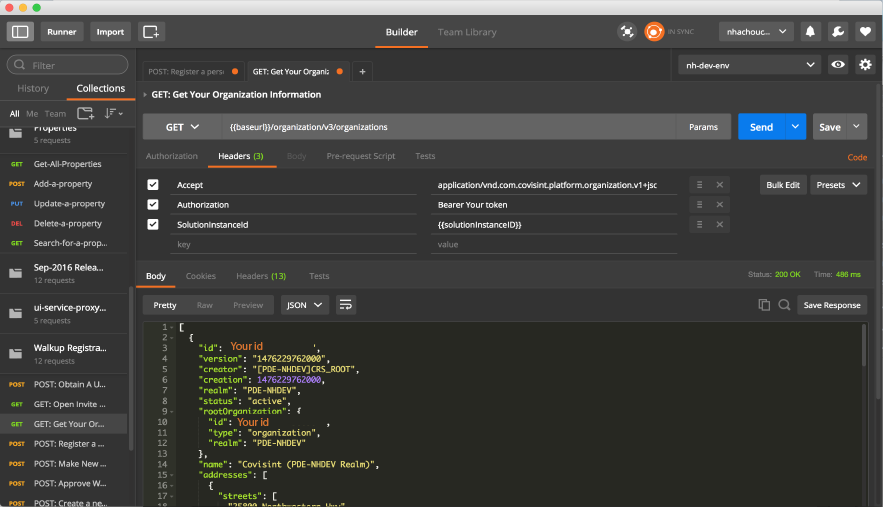Open manage environments gear icon
Image resolution: width=883 pixels, height=511 pixels.
coord(865,65)
